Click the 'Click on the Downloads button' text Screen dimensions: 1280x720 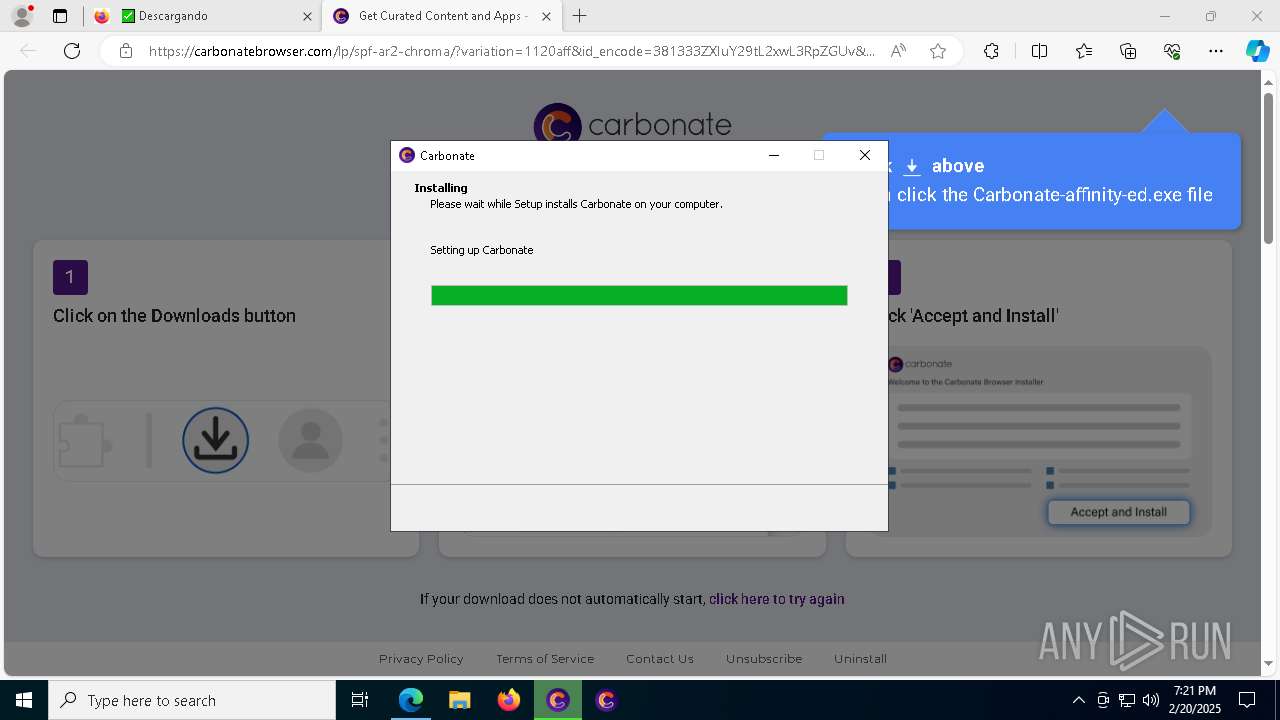click(x=174, y=316)
